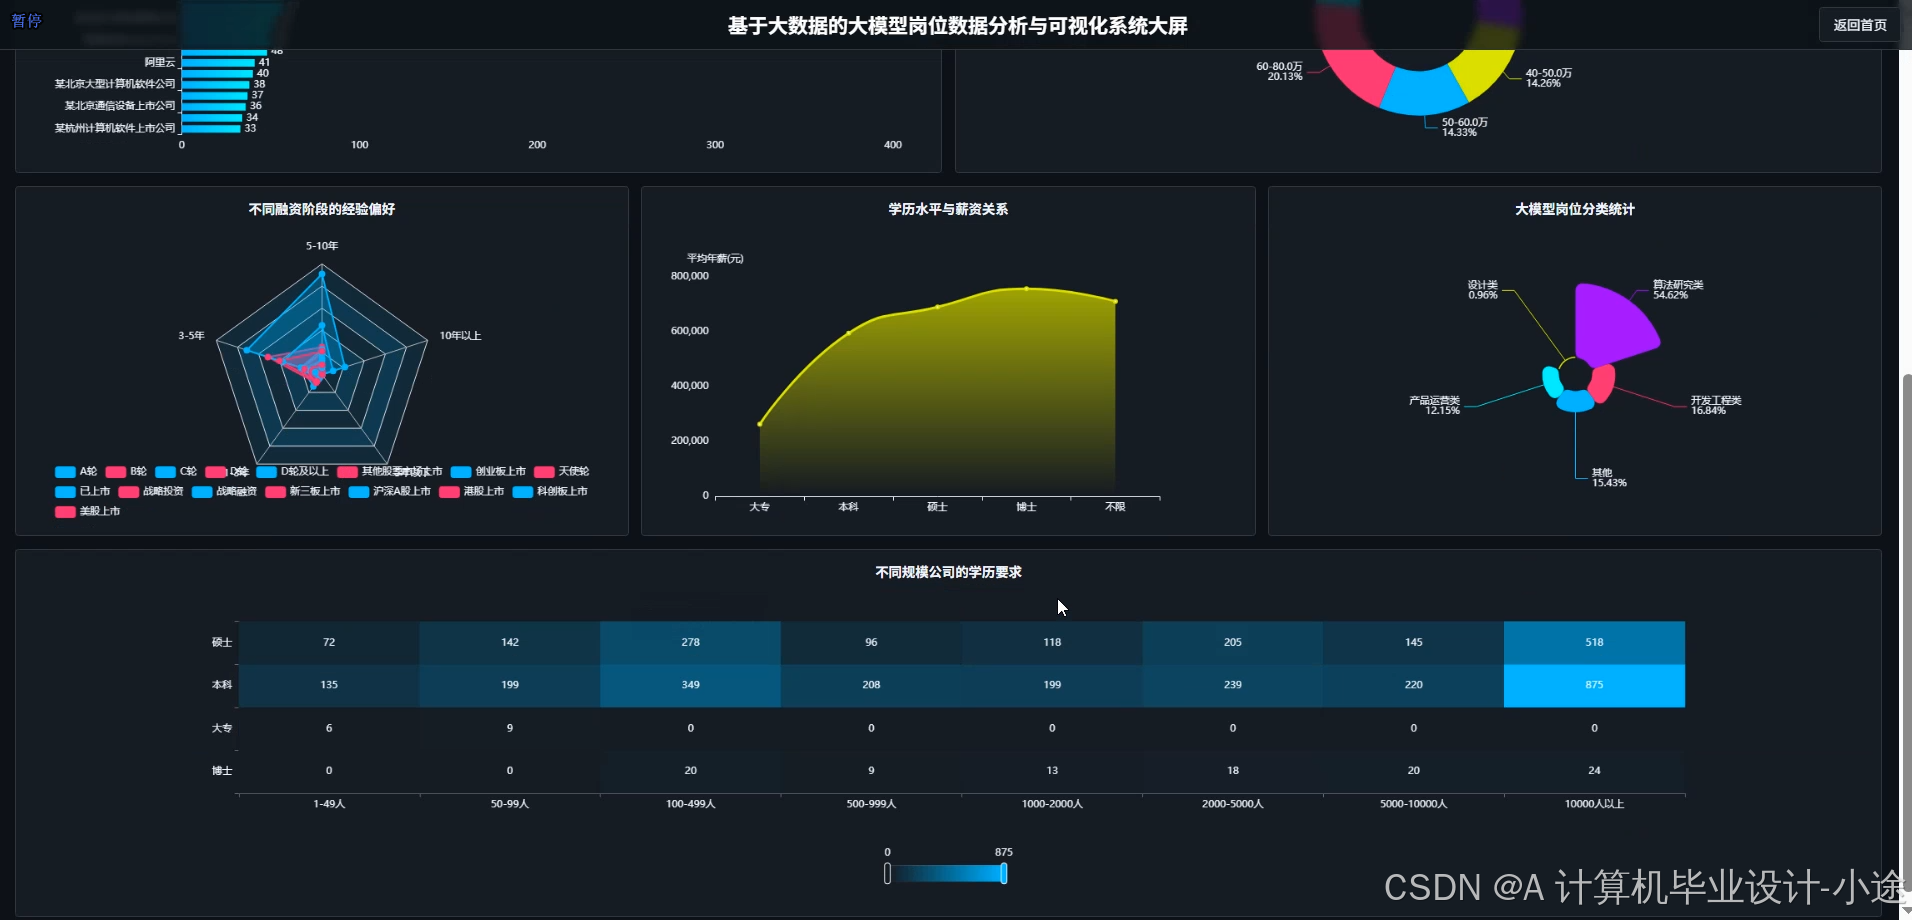Image resolution: width=1912 pixels, height=920 pixels.
Task: Click heatmap cell 208 (本科, 500-999人)
Action: (871, 685)
